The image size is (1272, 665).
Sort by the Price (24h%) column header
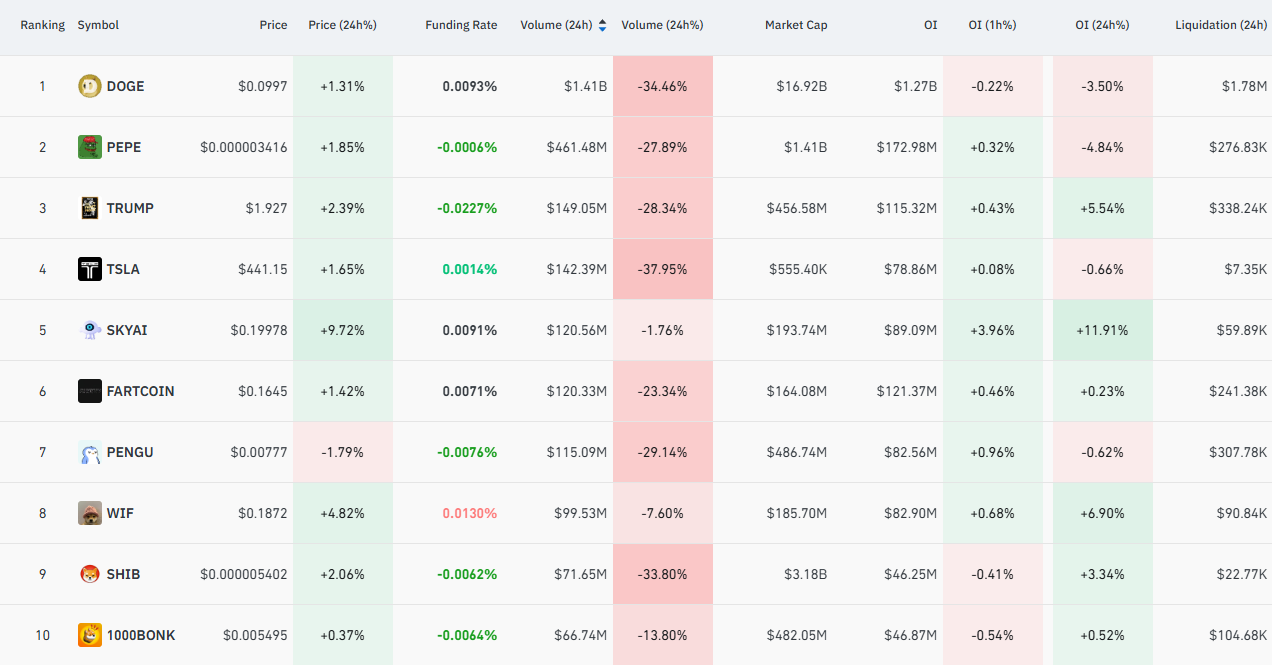(x=342, y=25)
